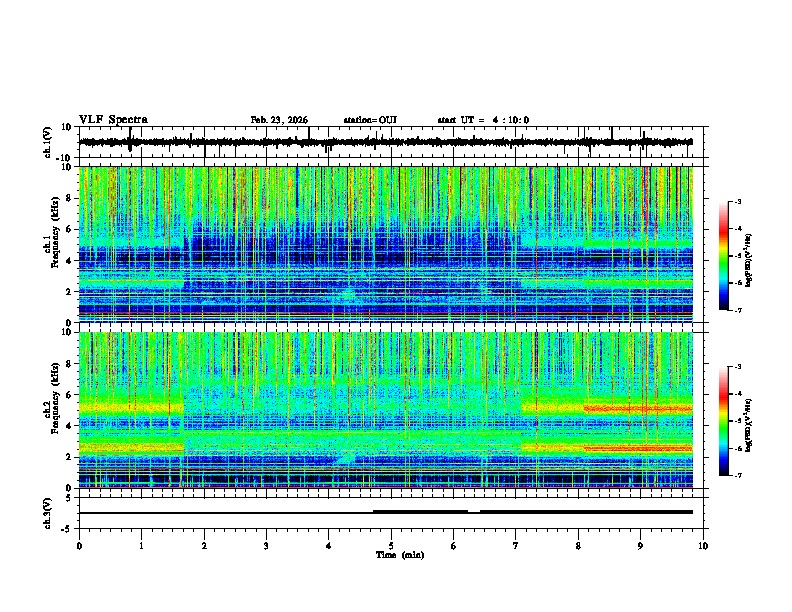Click the "4" tick on the time axis
Screen dimensions: 792x612
point(329,546)
